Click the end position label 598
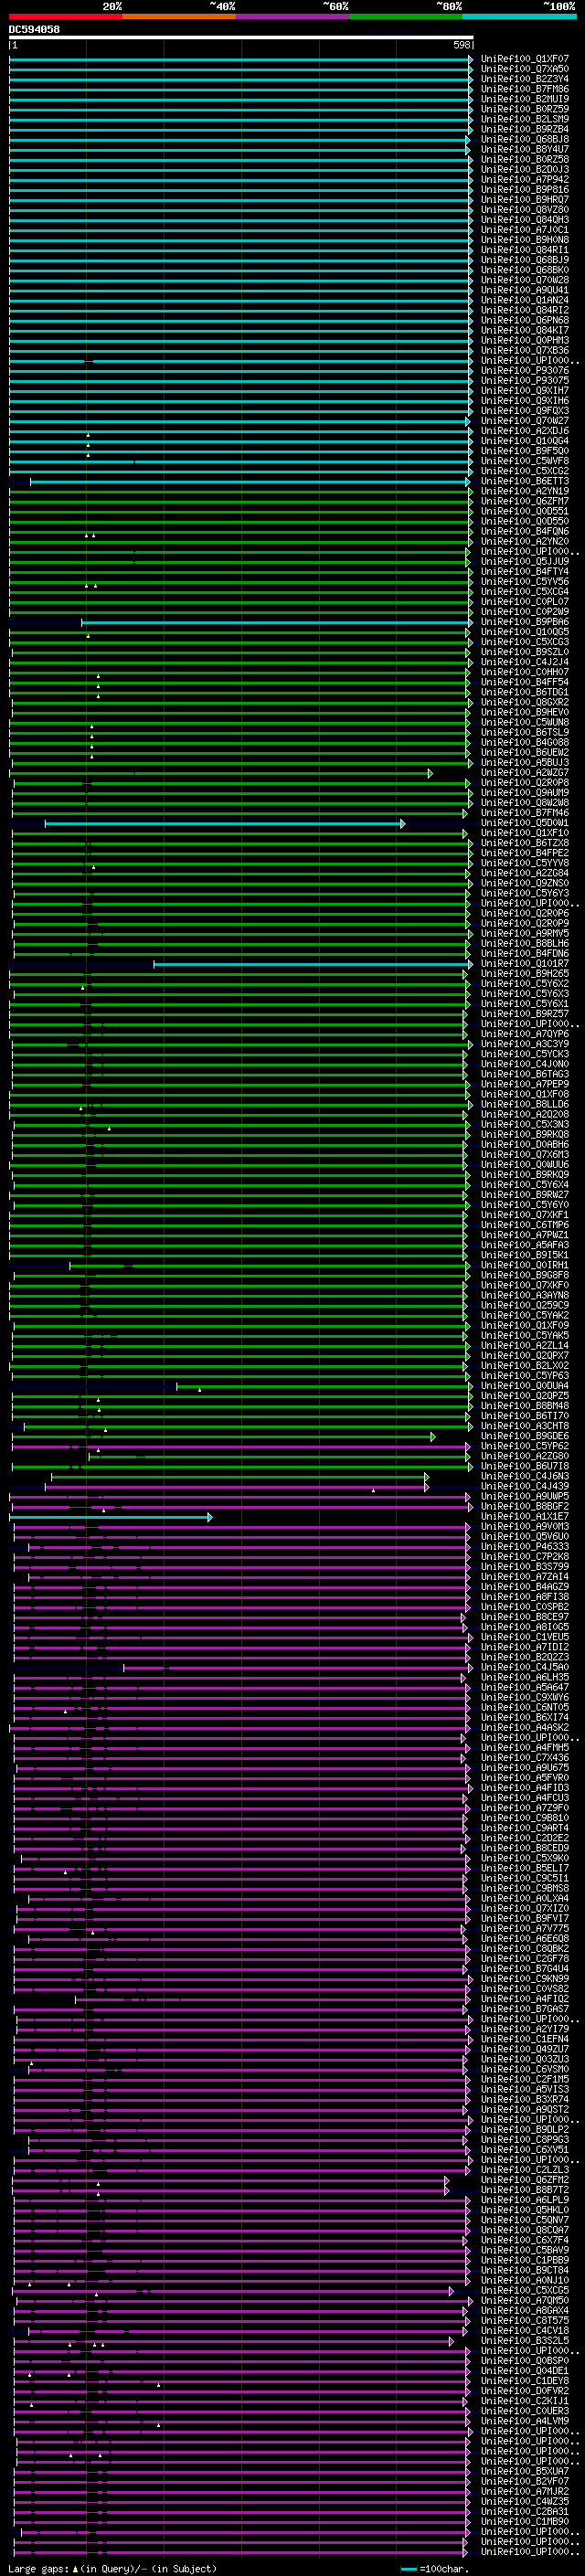585x2576 pixels. (x=462, y=45)
